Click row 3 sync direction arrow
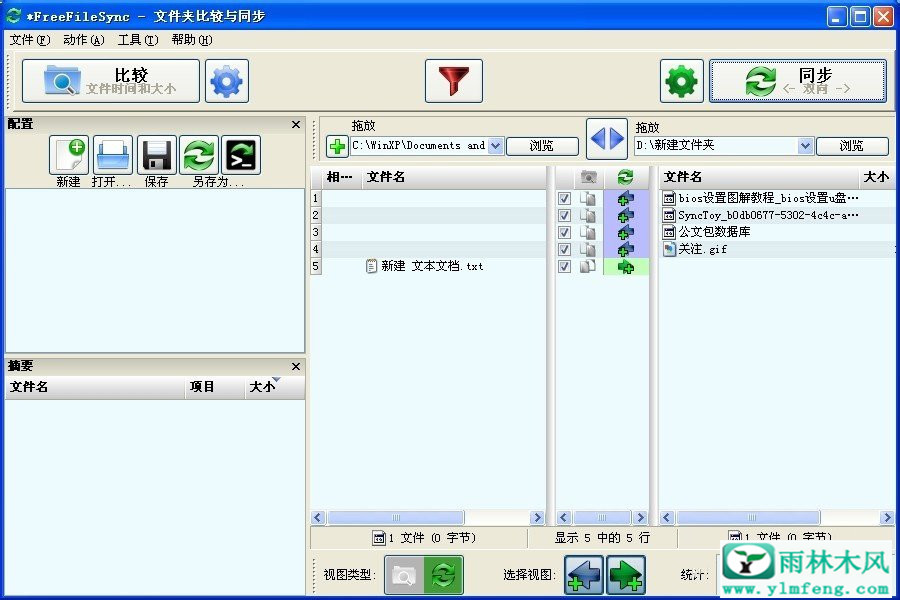The image size is (900, 600). click(626, 233)
